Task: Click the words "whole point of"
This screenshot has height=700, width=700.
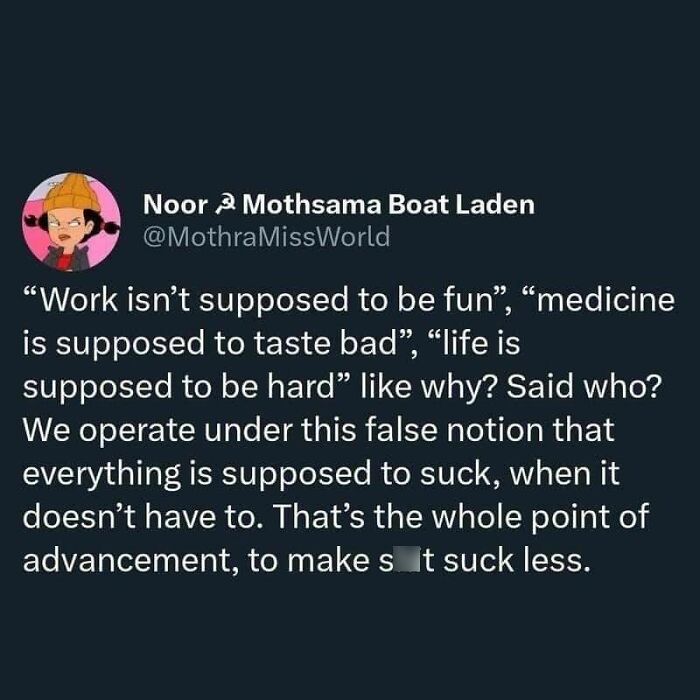Action: [540, 518]
